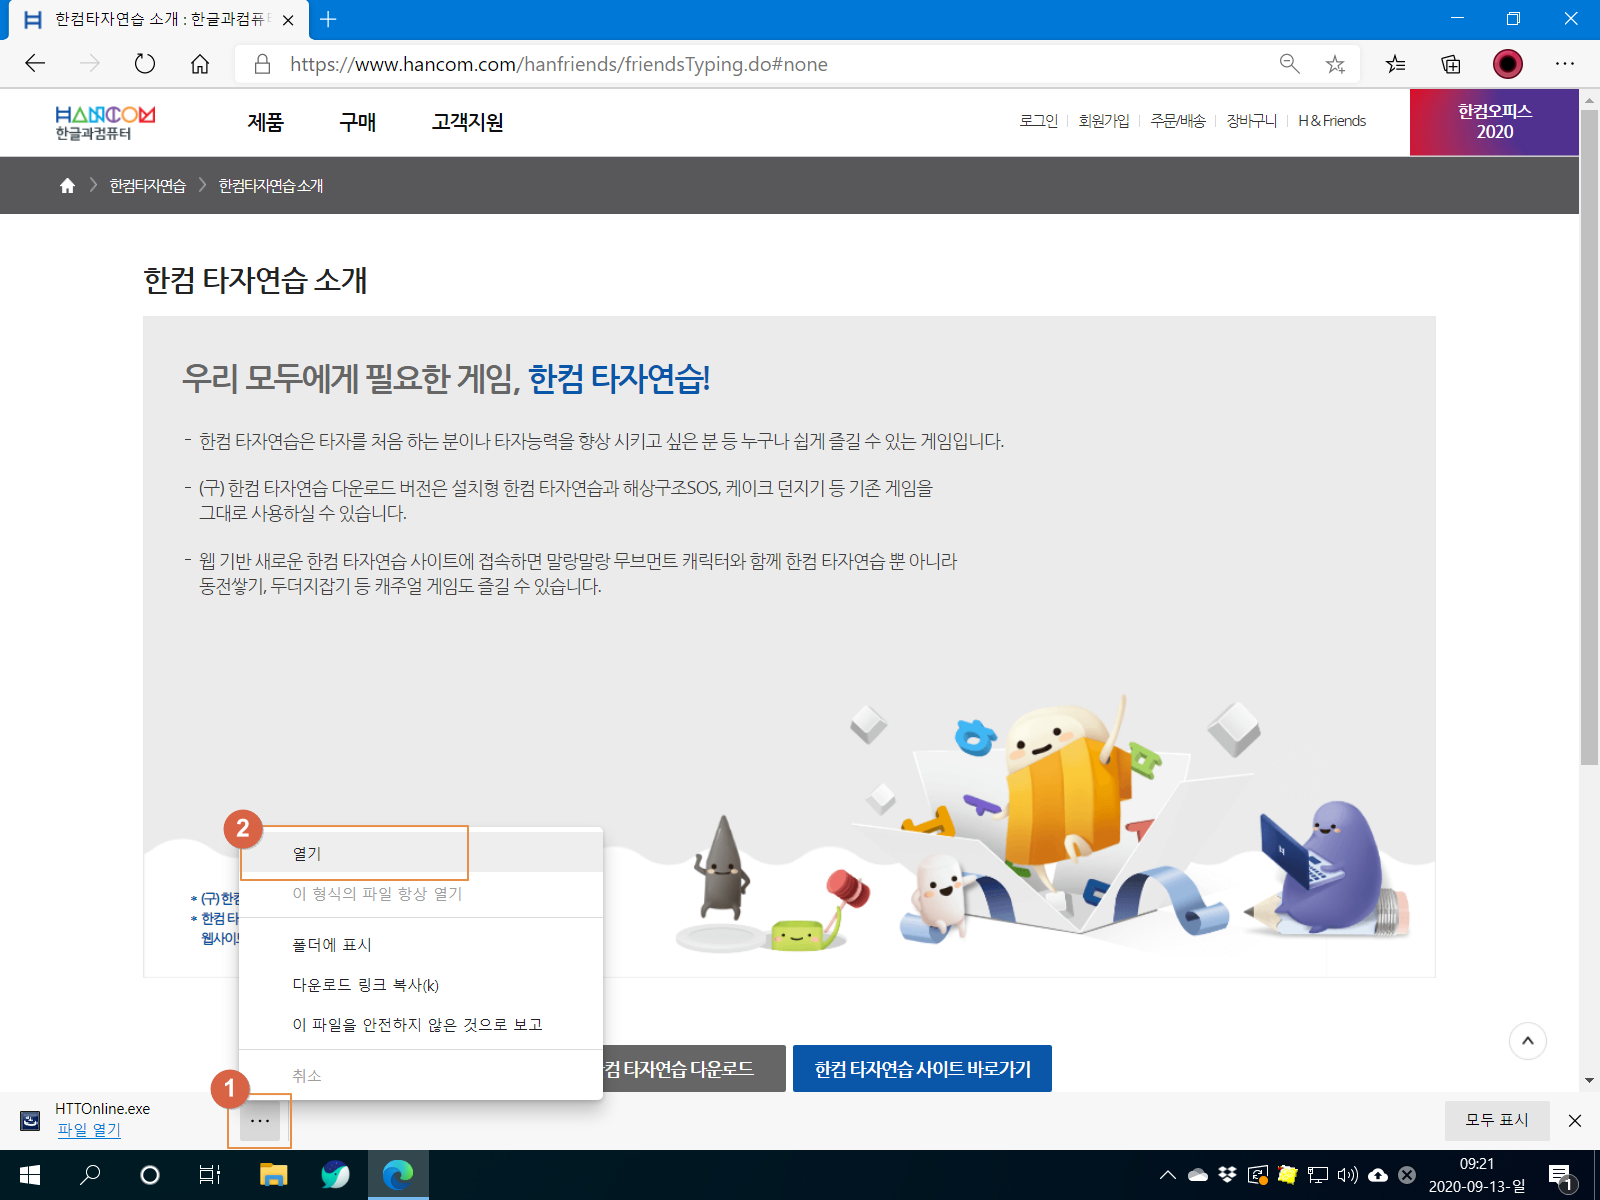Viewport: 1600px width, 1200px height.
Task: Click the site info lock icon
Action: click(262, 64)
